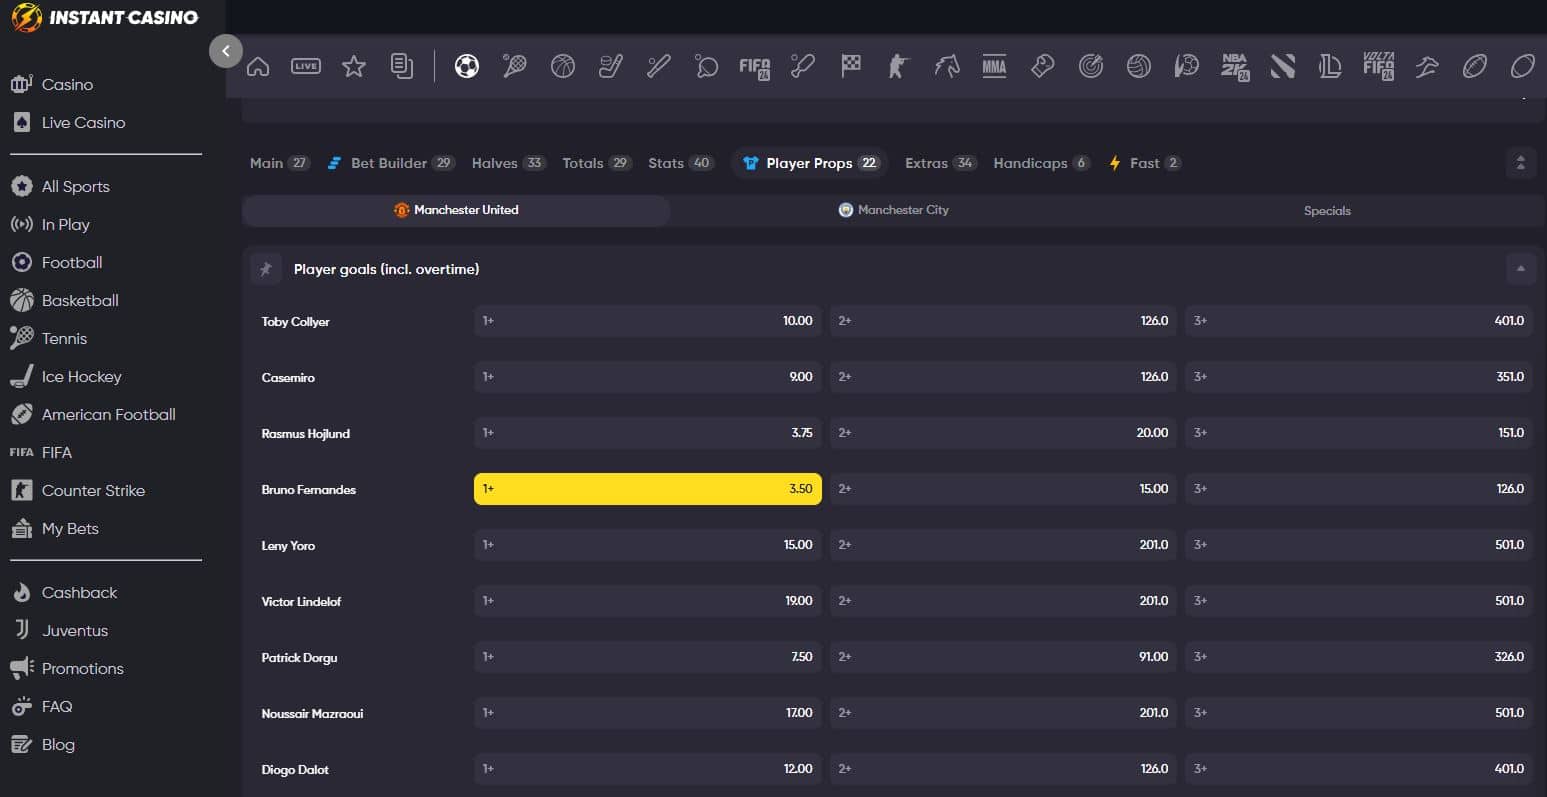Select Toby Collyer 1+ goal at 10.00
The height and width of the screenshot is (797, 1547).
click(x=648, y=321)
